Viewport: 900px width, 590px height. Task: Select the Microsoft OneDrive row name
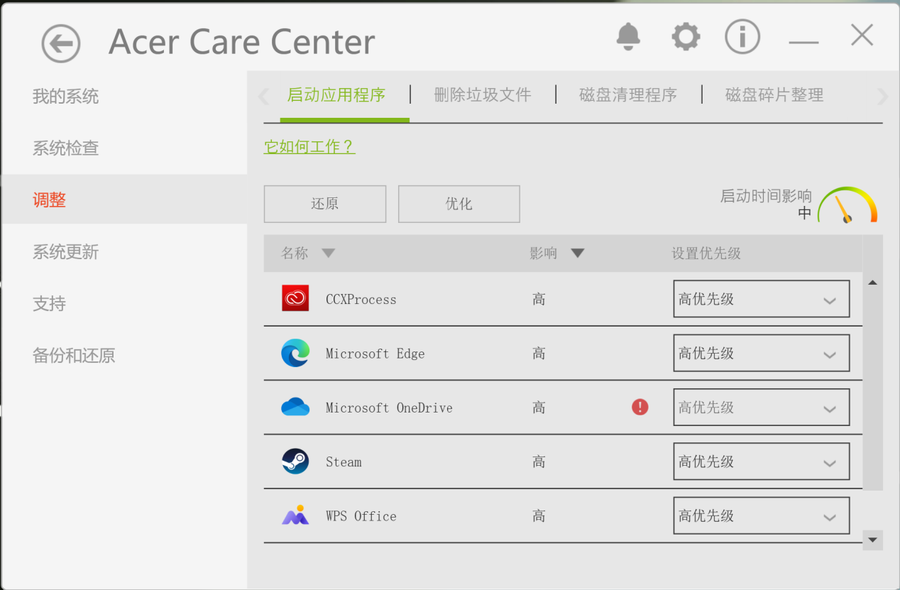389,407
